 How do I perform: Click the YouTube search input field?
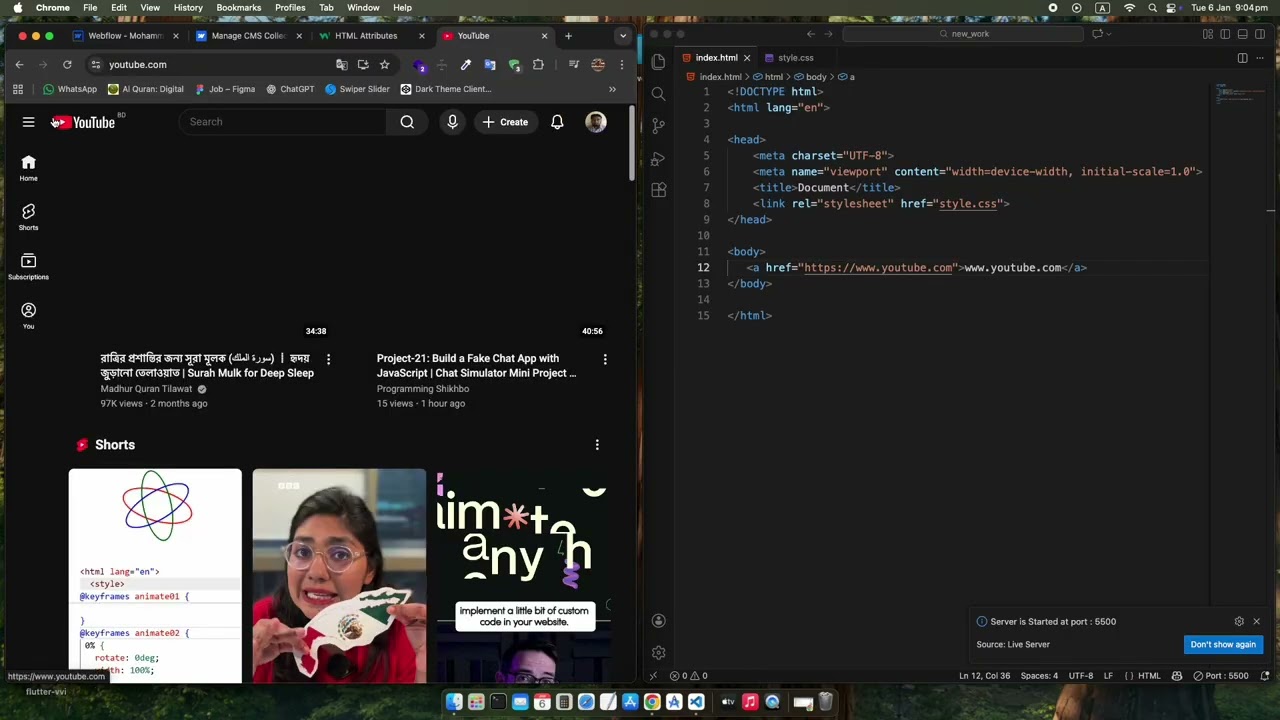click(x=283, y=122)
